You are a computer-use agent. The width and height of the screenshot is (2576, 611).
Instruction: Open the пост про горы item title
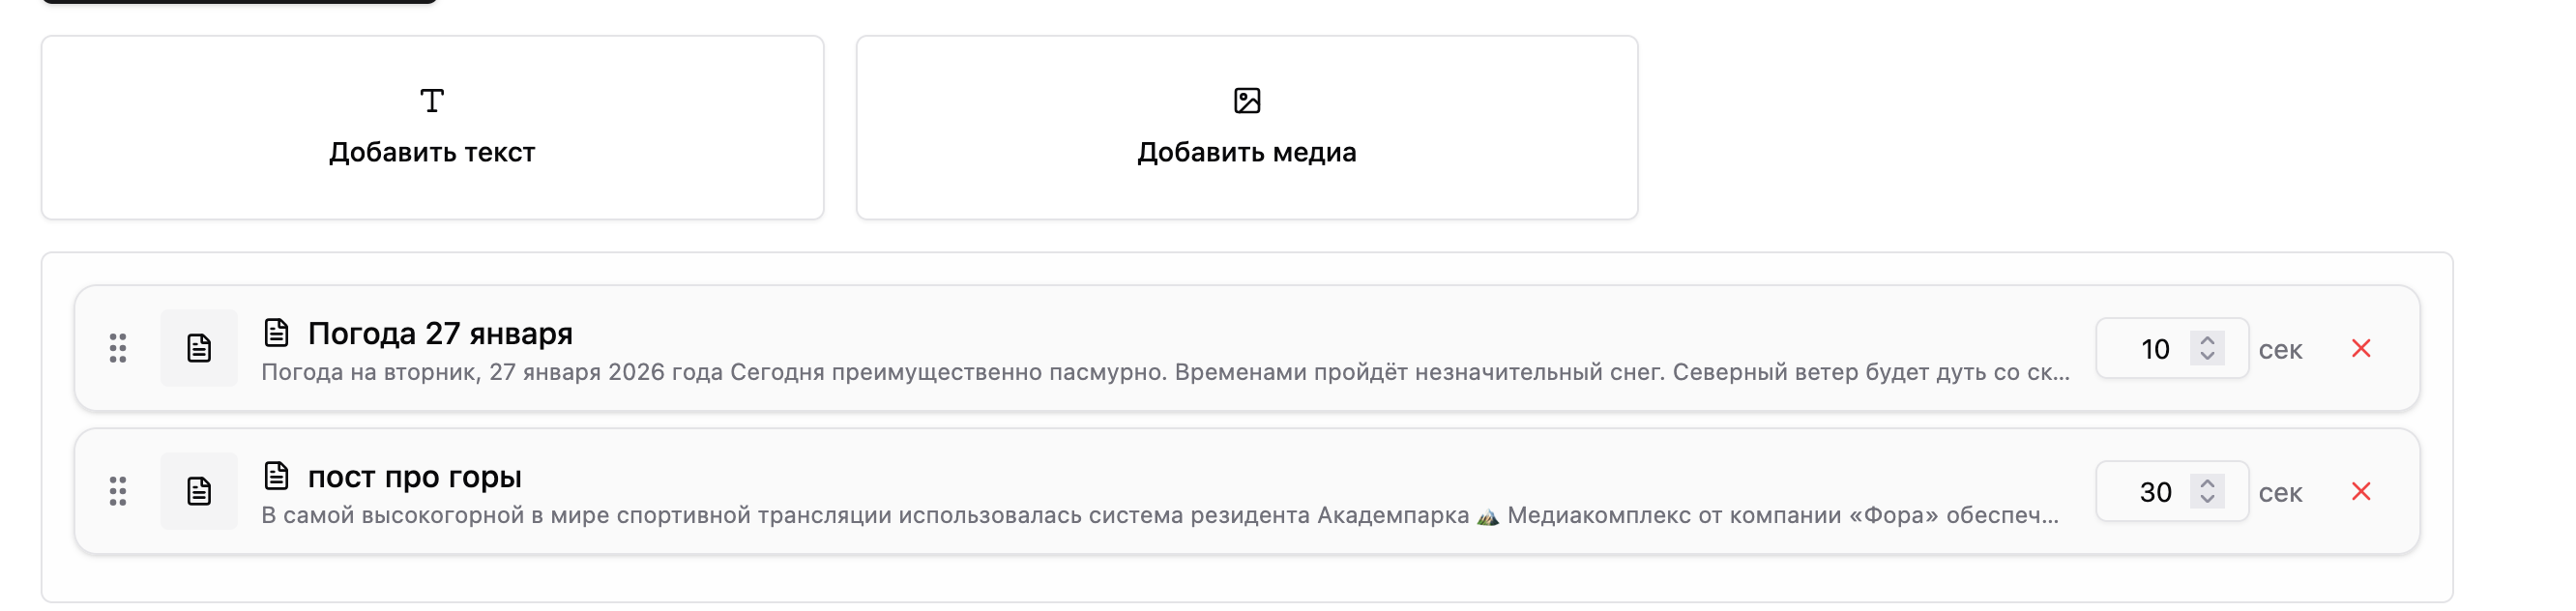(414, 477)
